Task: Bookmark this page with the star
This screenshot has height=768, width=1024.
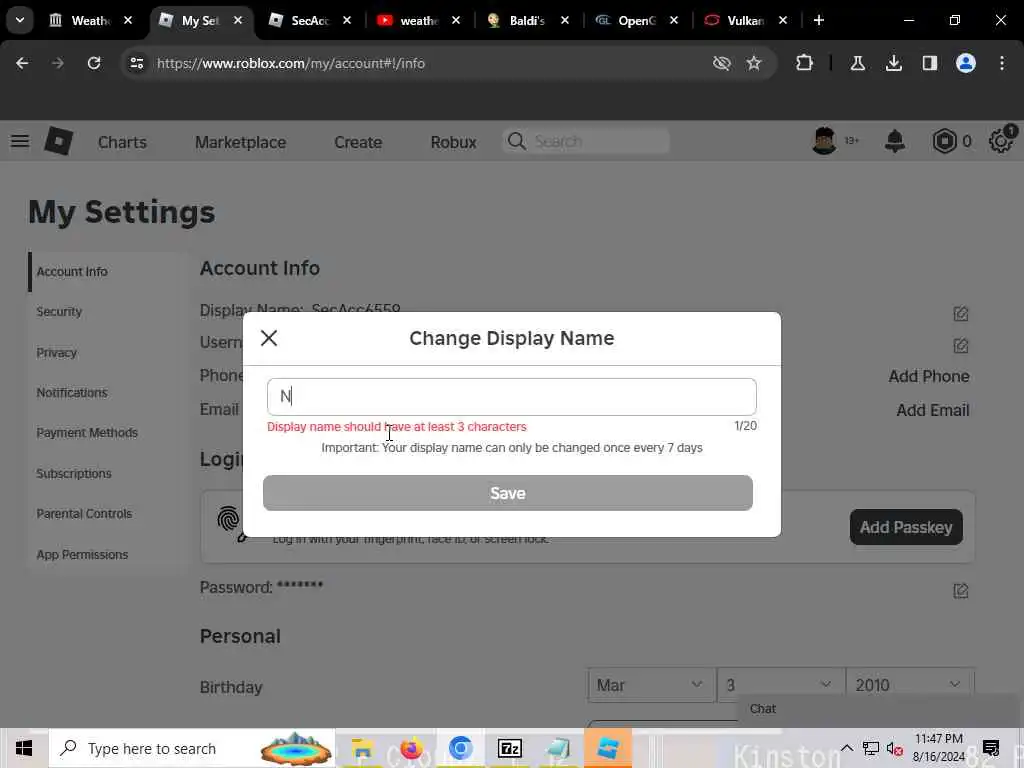Action: [x=754, y=63]
